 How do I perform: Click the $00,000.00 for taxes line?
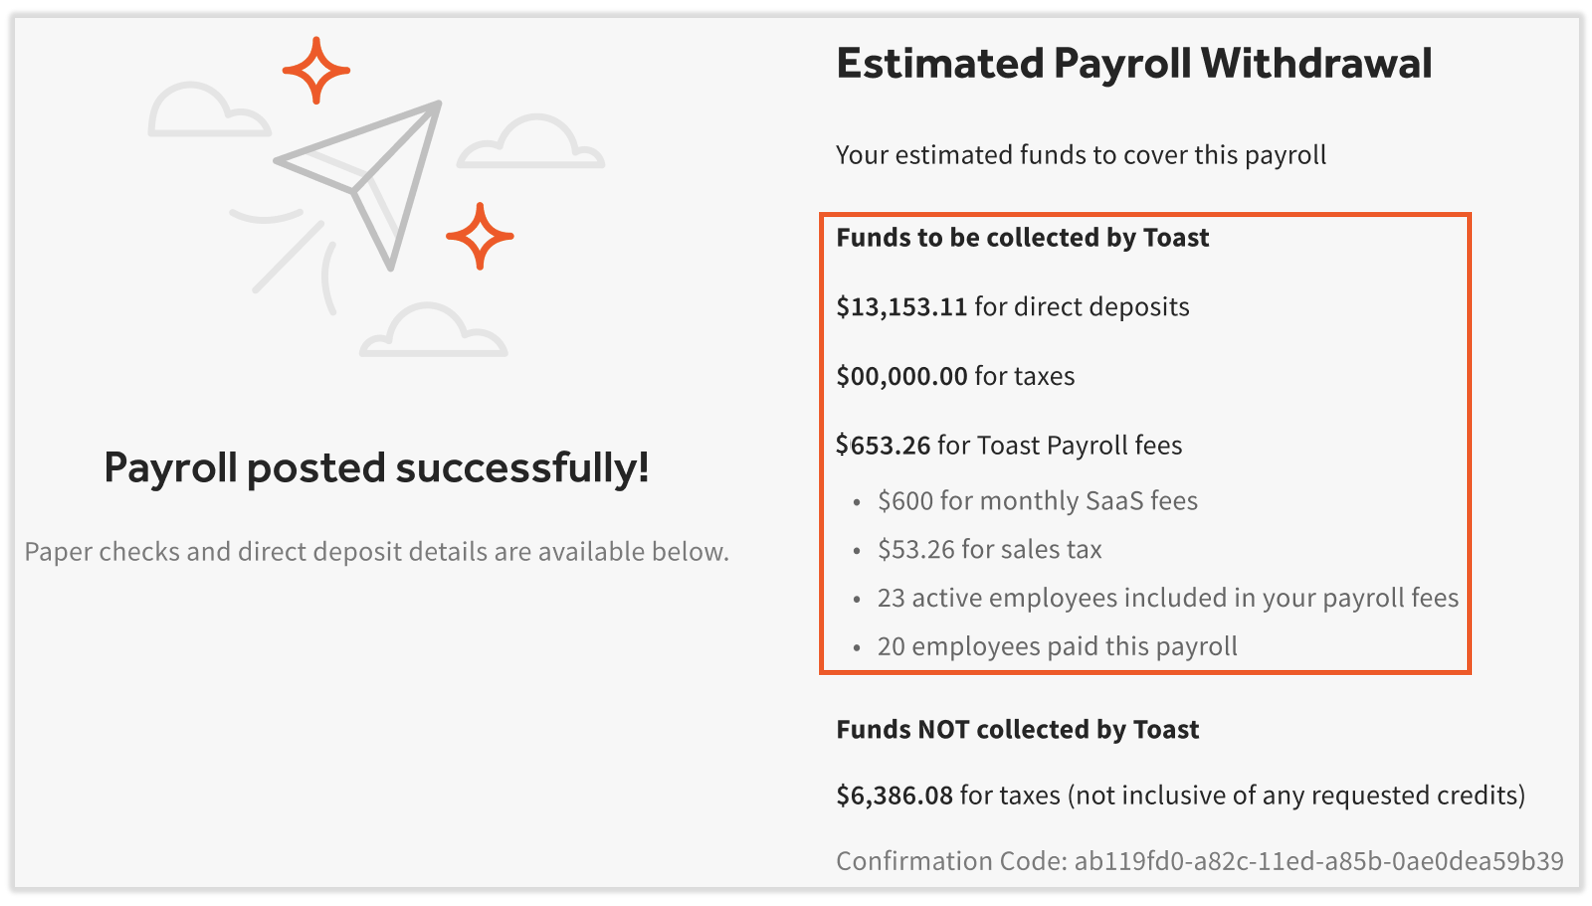coord(955,376)
